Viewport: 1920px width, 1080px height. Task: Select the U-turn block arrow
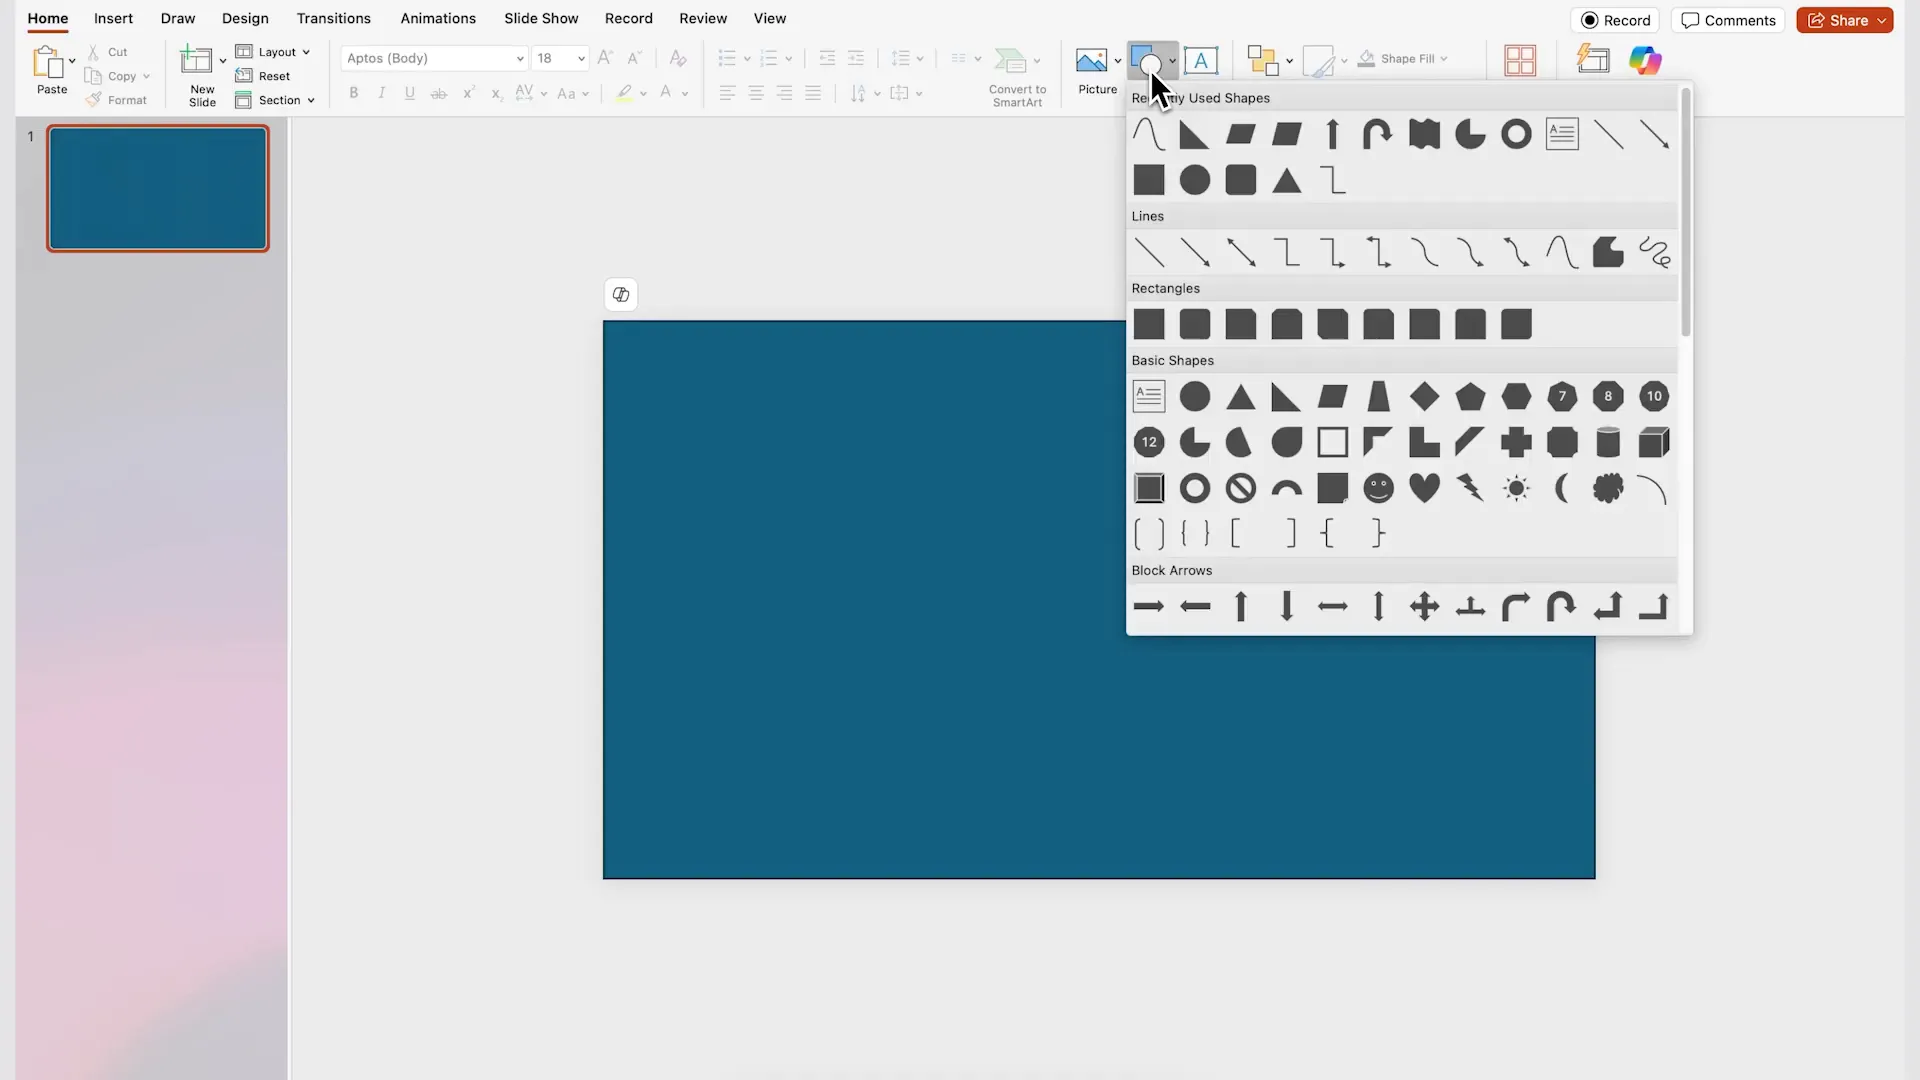coord(1562,606)
